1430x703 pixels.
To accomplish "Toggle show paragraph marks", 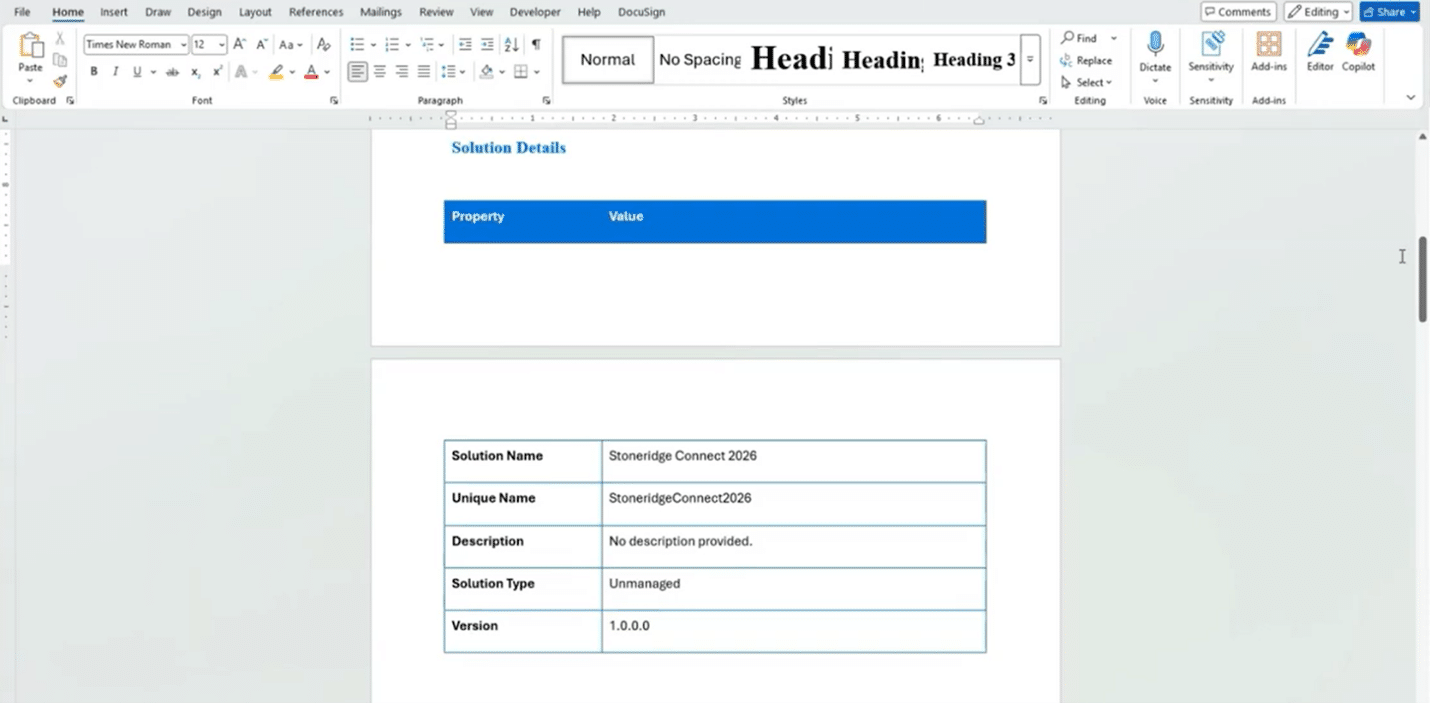I will [x=536, y=44].
